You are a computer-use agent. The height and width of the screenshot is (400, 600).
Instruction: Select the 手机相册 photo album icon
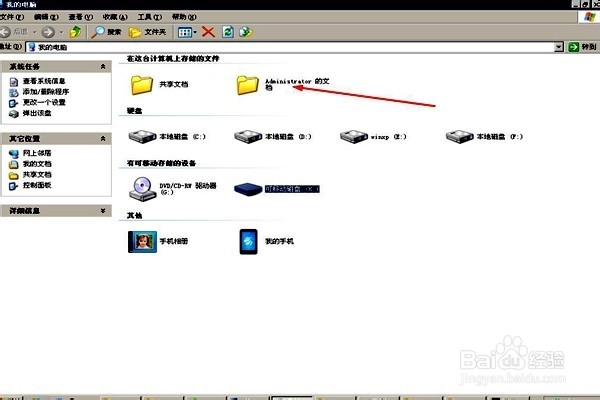point(142,242)
